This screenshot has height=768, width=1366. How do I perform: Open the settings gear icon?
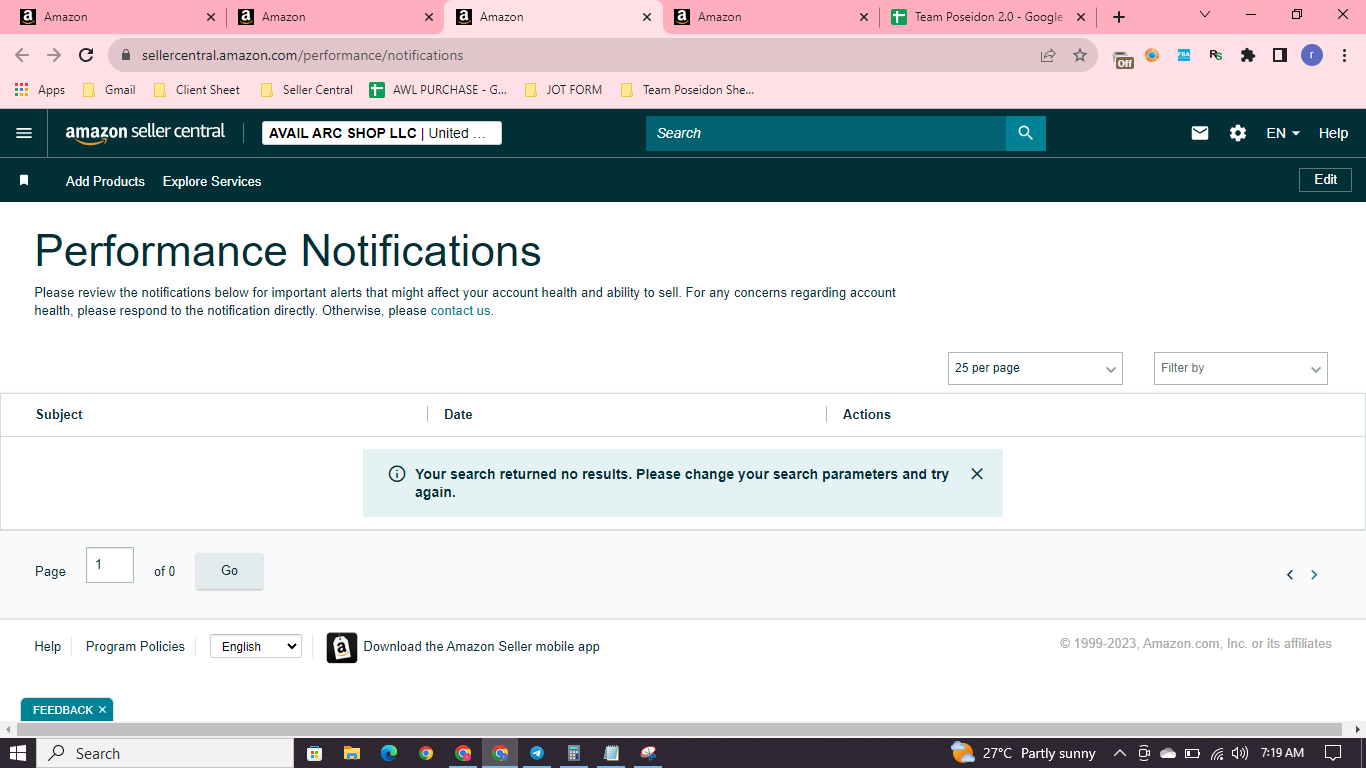[x=1238, y=133]
